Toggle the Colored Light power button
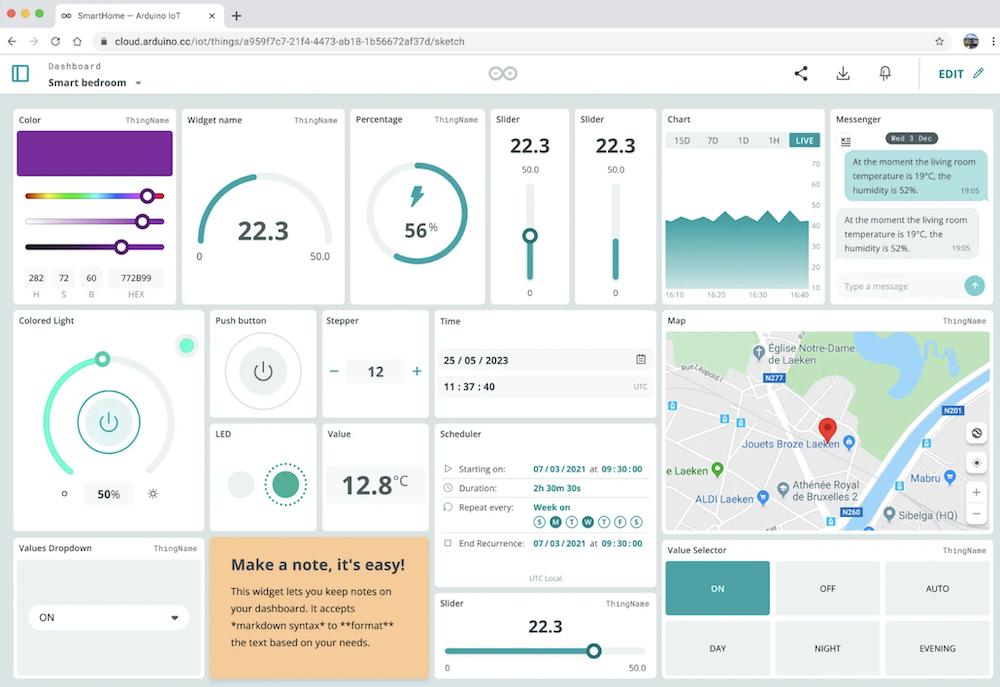 tap(108, 422)
